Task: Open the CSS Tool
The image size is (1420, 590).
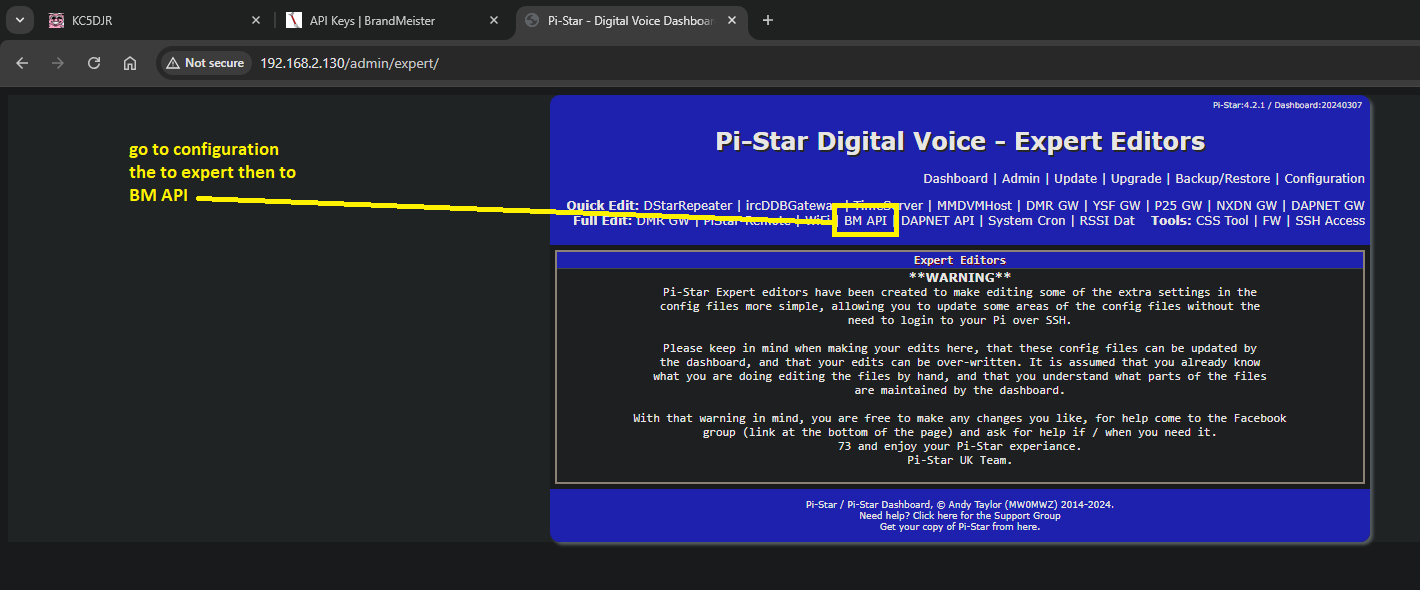Action: coord(1222,221)
